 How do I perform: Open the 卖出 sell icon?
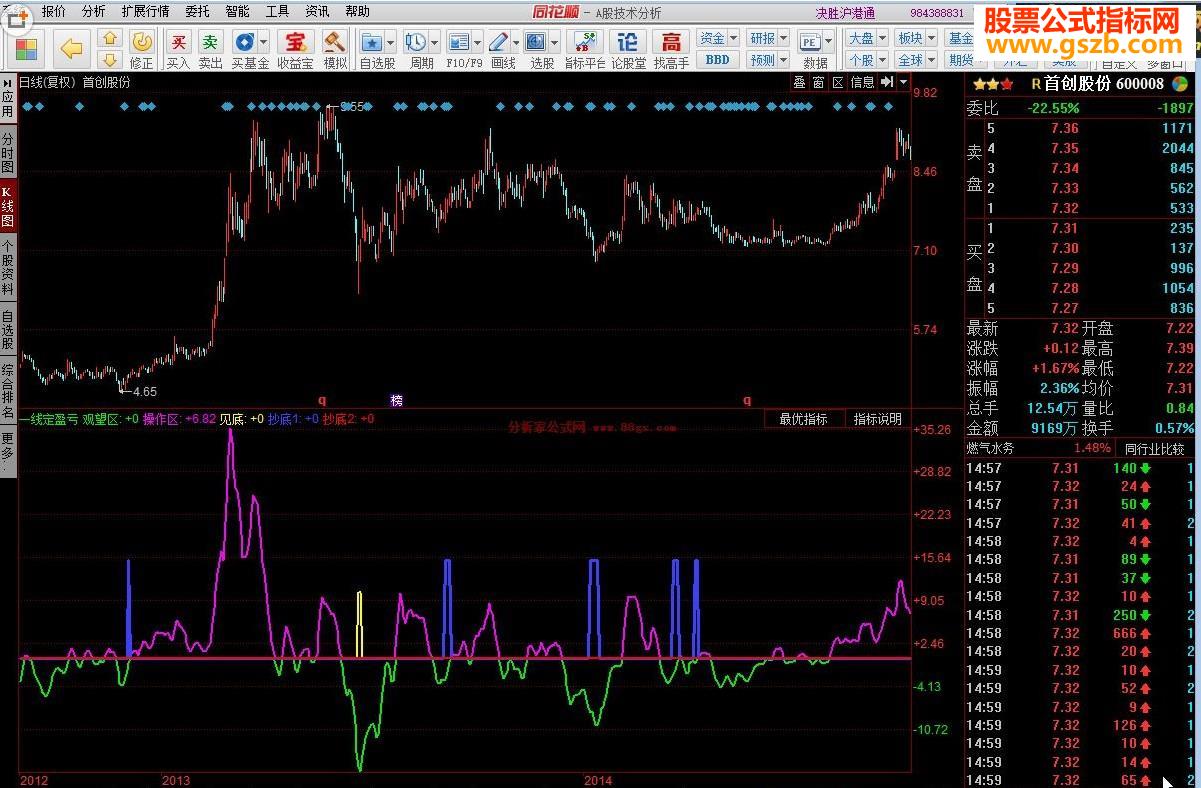pos(210,42)
